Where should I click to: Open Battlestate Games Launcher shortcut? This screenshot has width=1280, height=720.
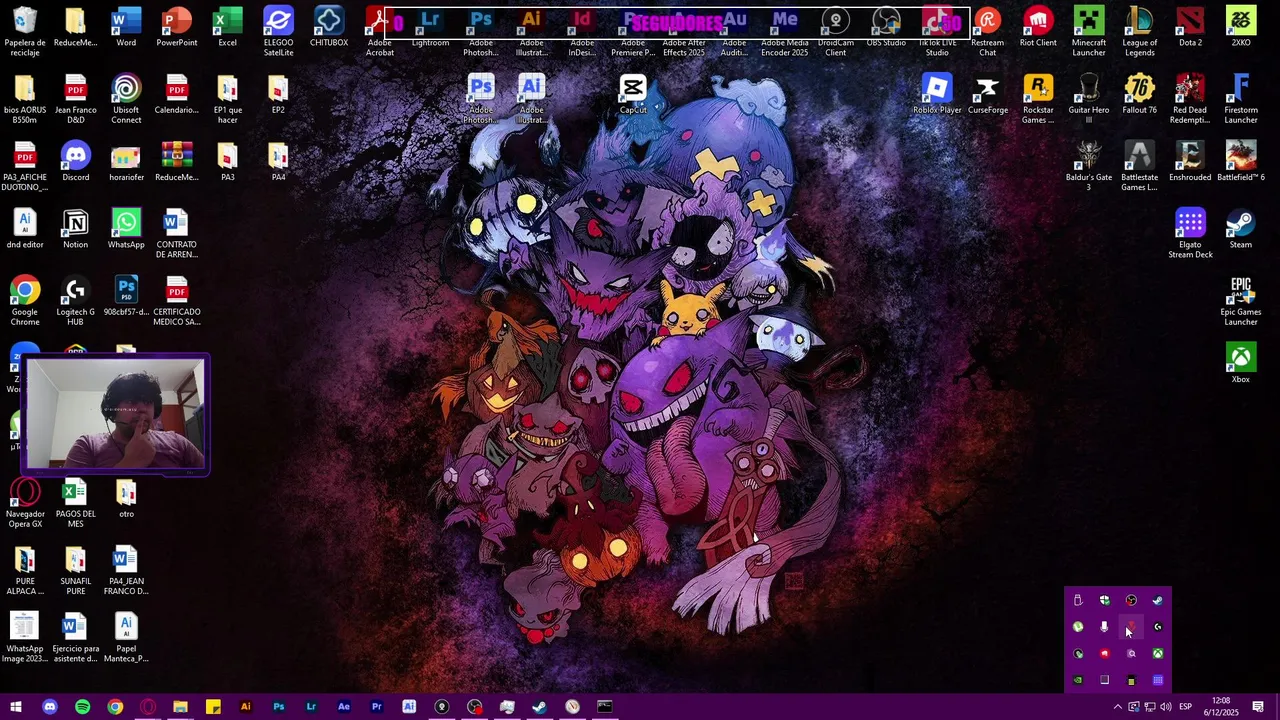[1139, 165]
